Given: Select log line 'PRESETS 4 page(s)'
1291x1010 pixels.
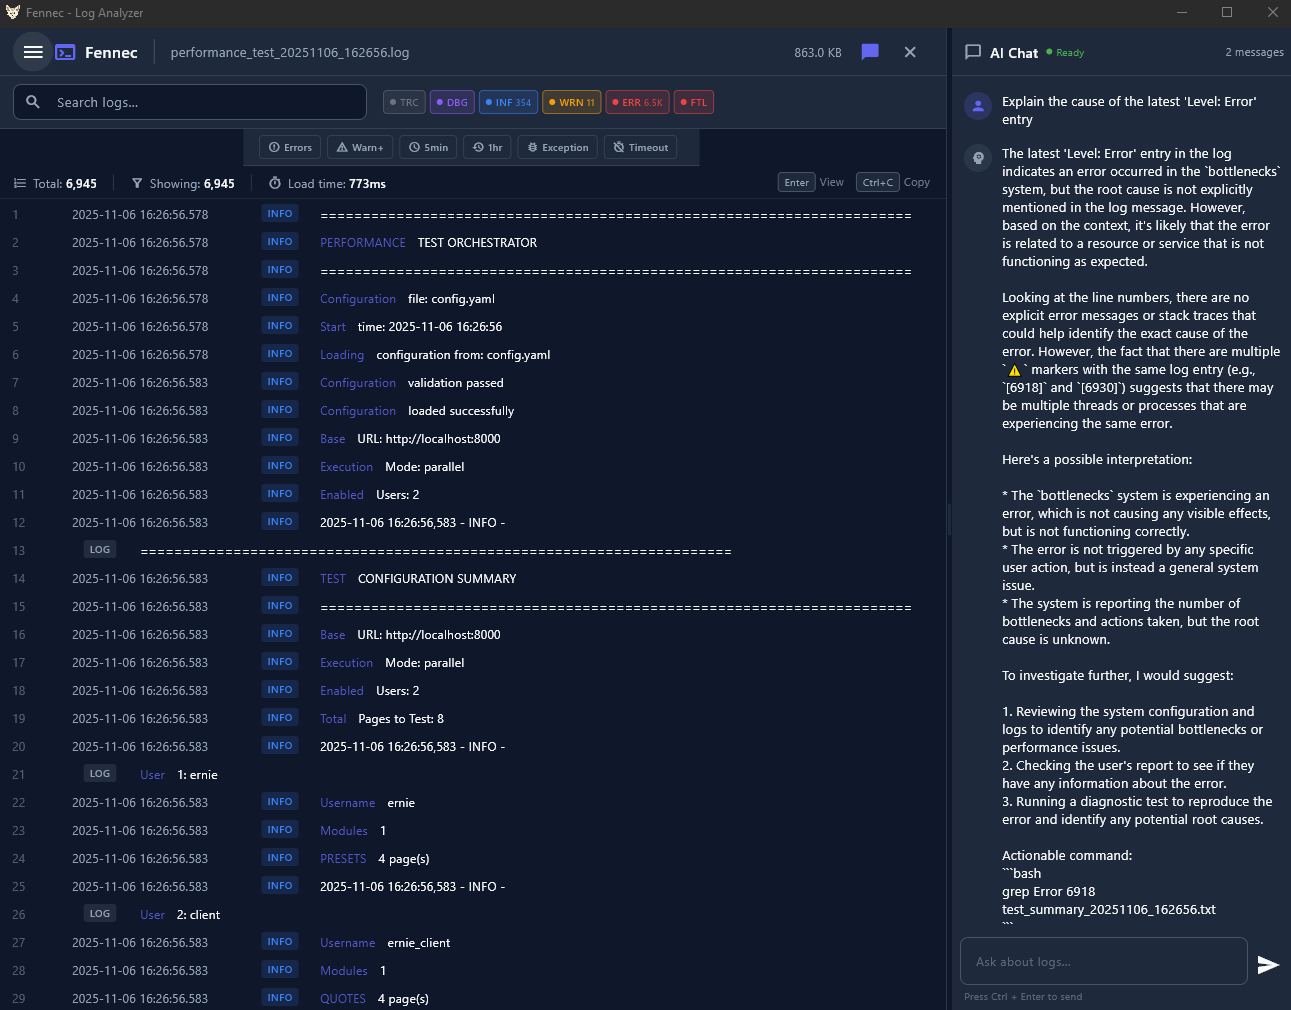Looking at the screenshot, I should tap(473, 858).
